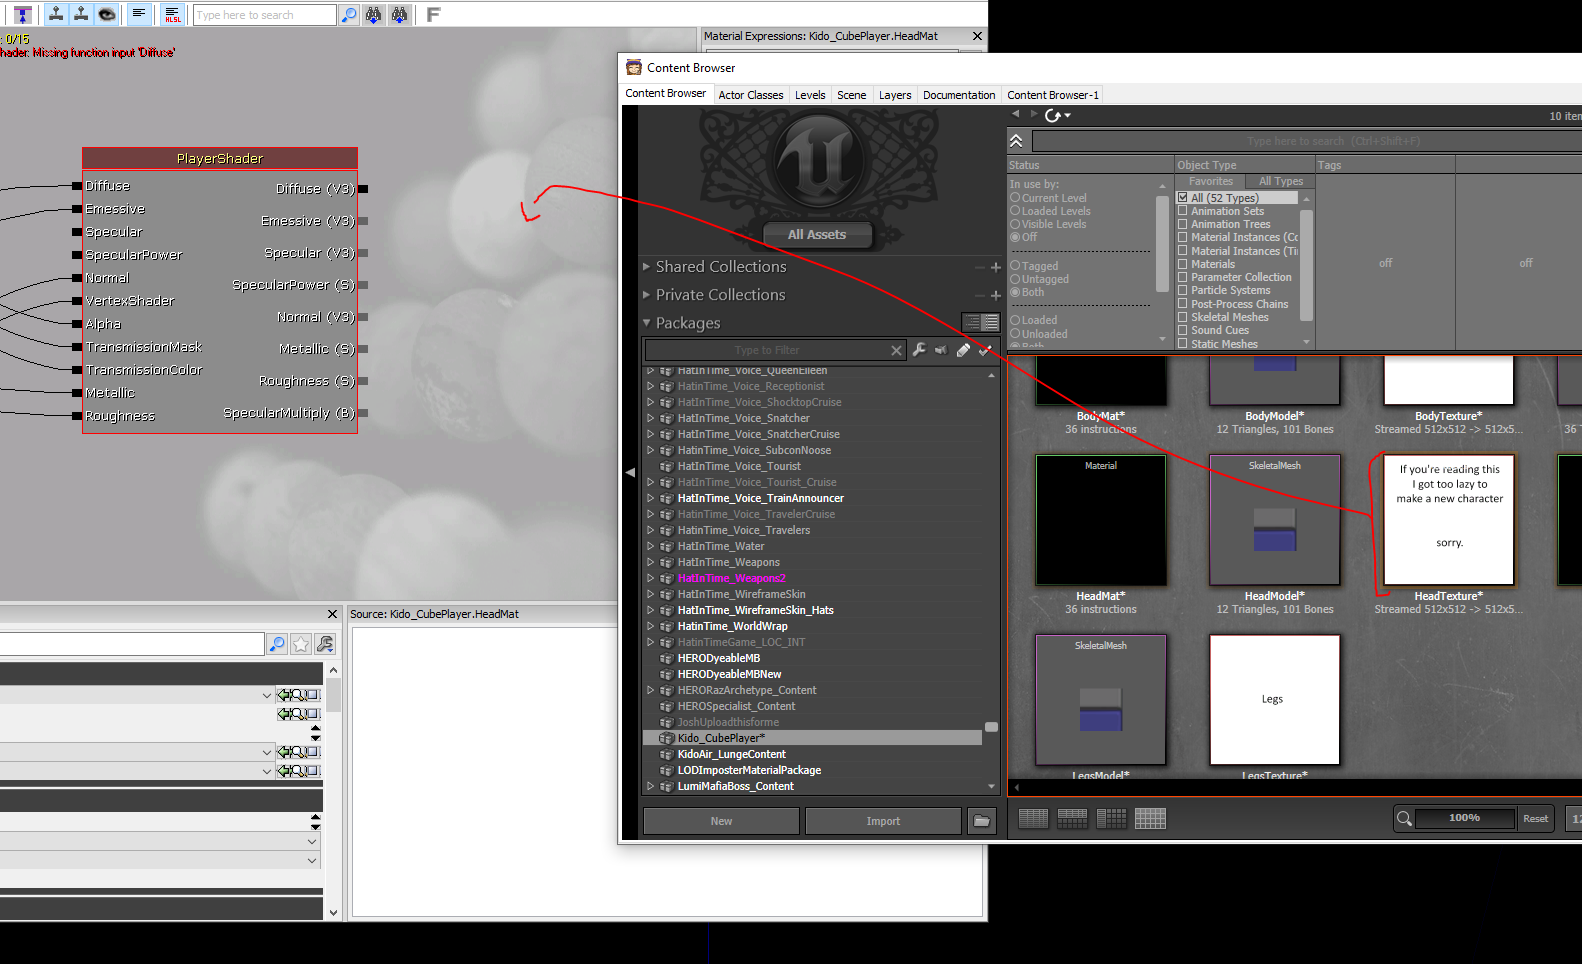
Task: Switch to the Scene tab
Action: 852,95
